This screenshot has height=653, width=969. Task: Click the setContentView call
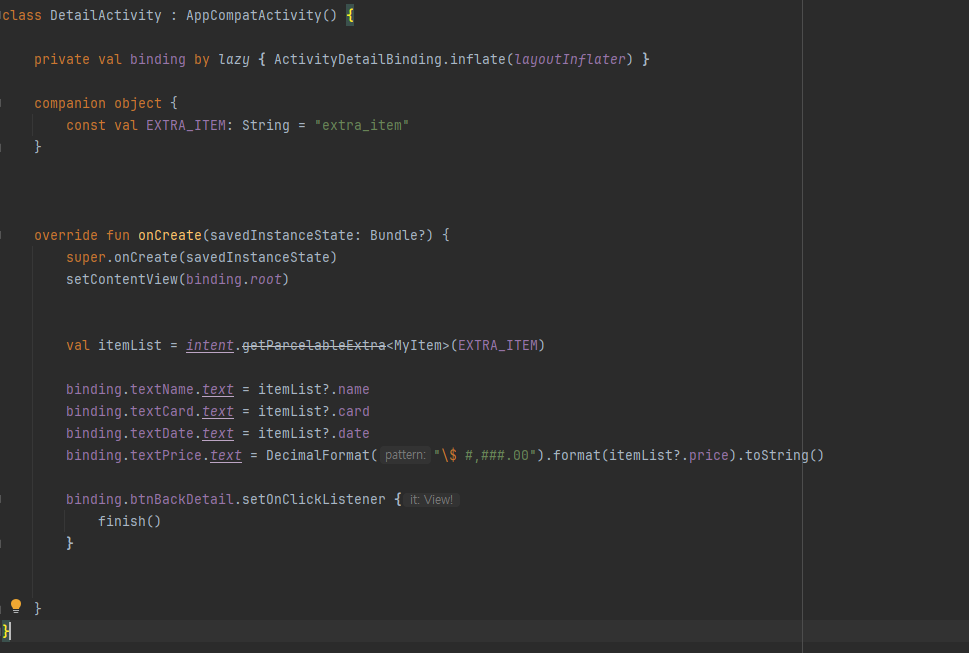[x=122, y=279]
